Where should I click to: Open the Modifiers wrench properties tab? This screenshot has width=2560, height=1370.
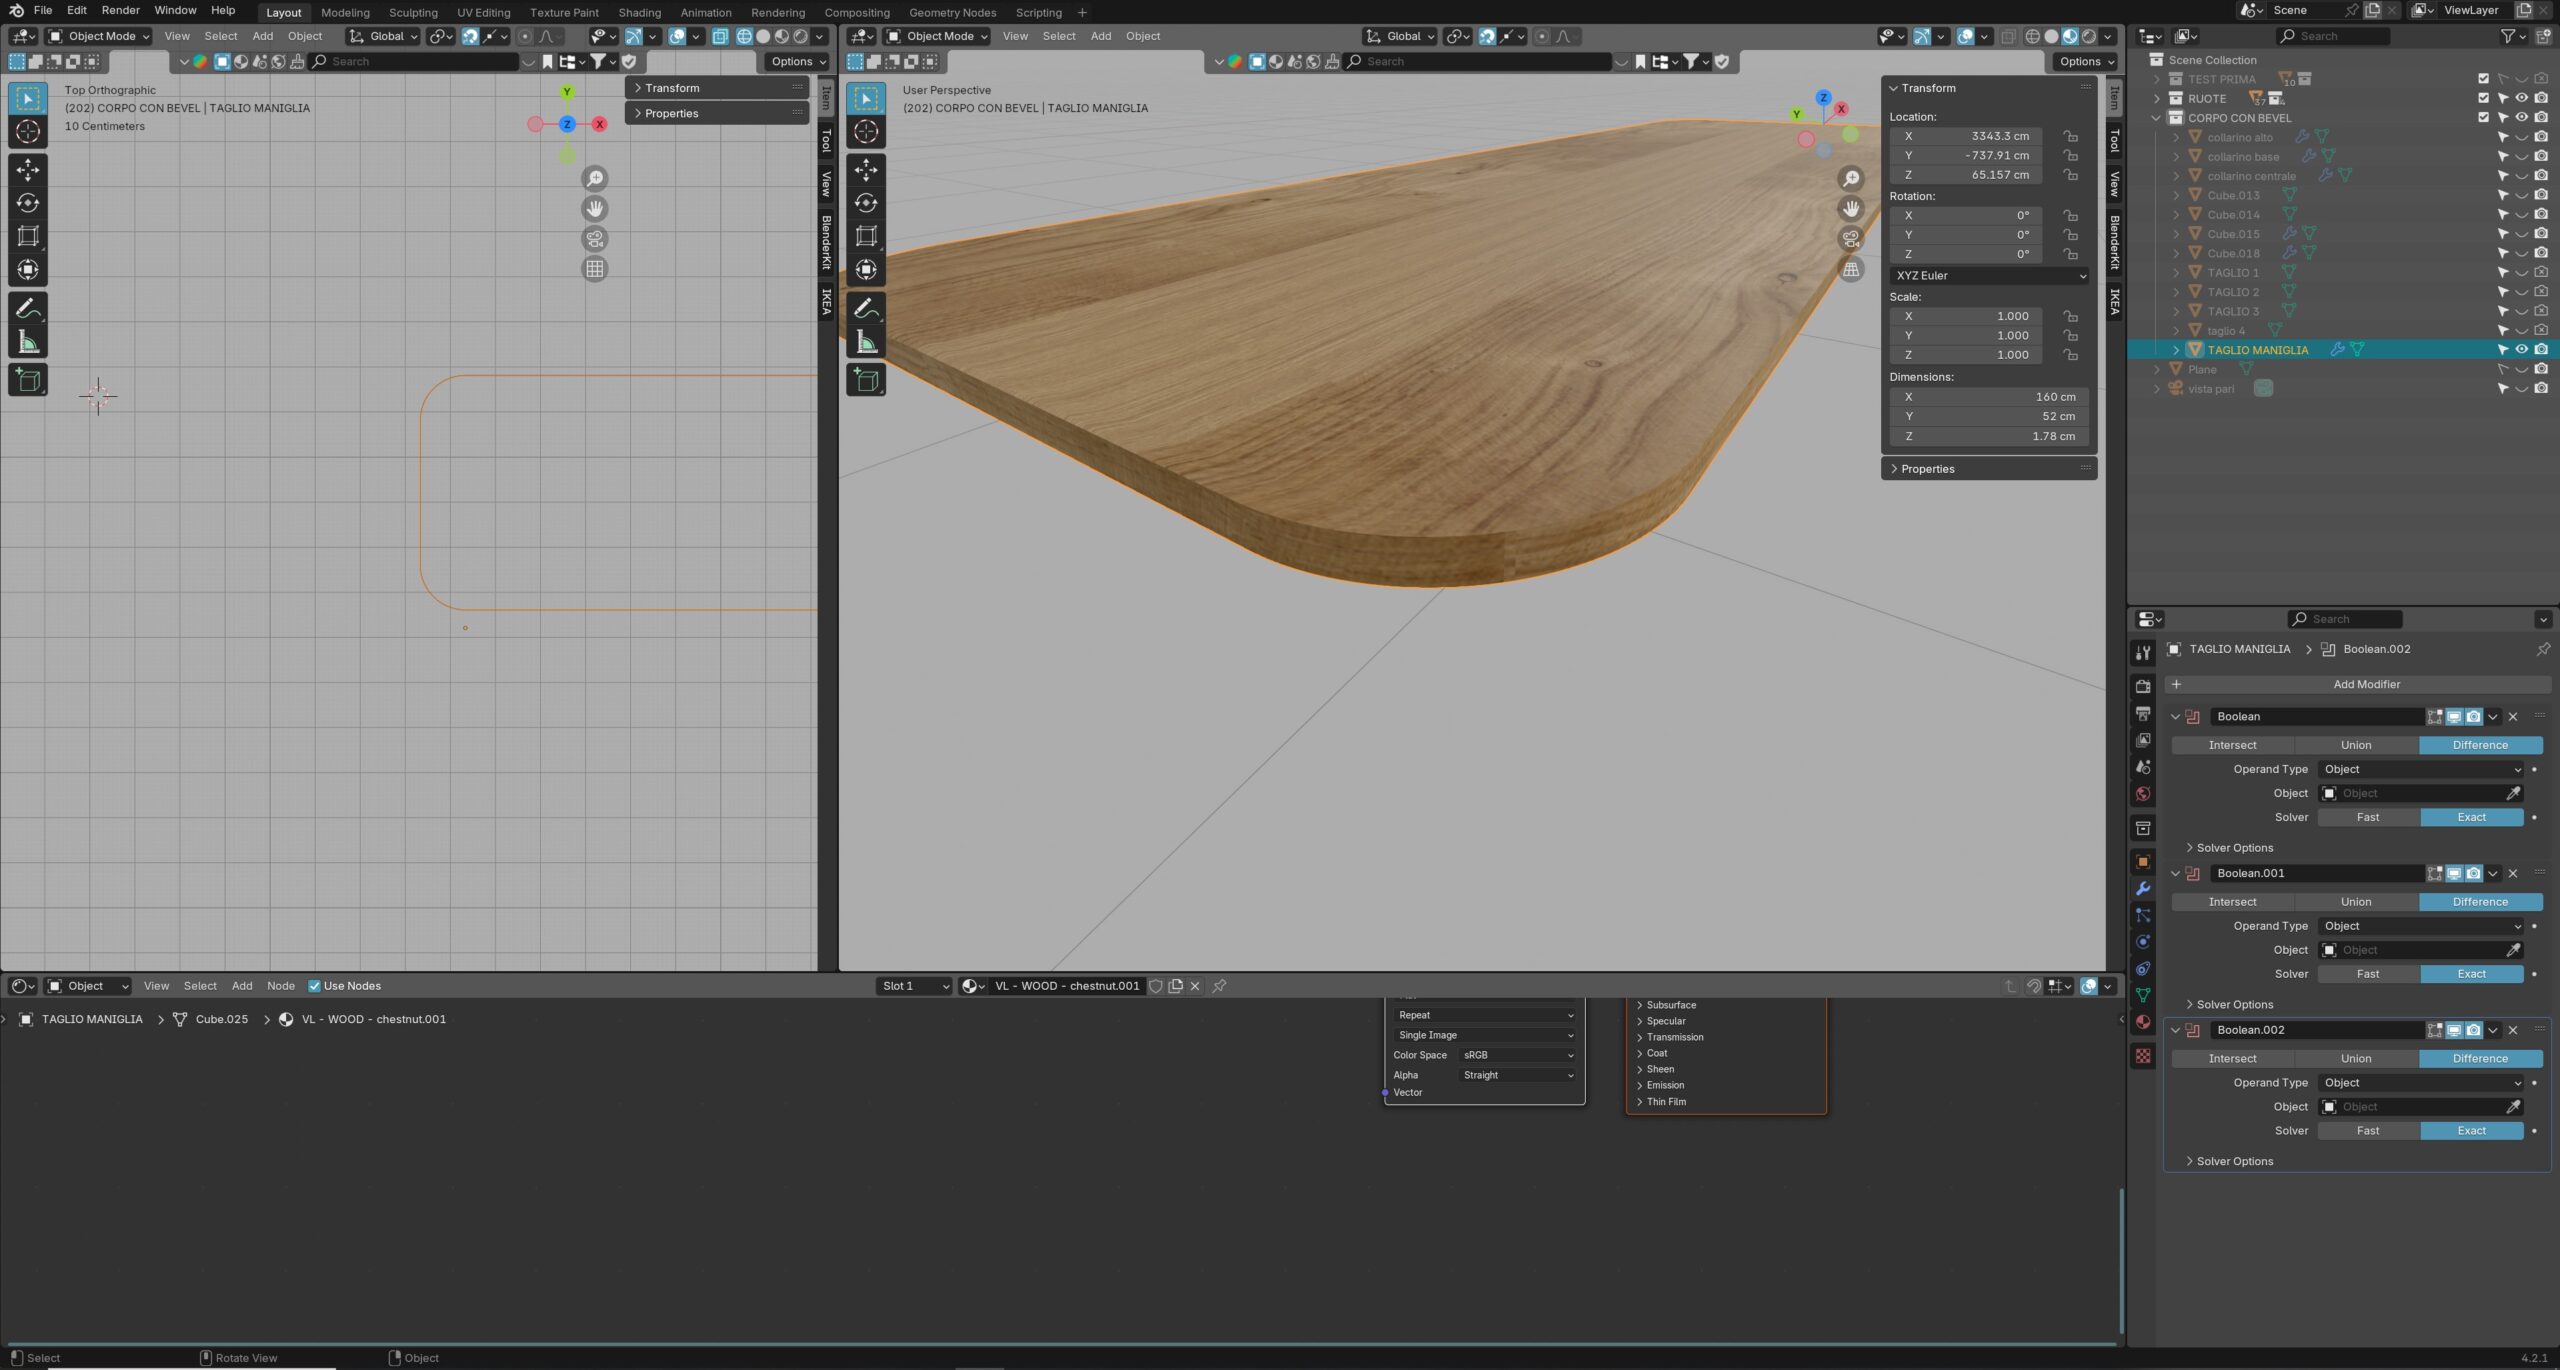point(2143,889)
